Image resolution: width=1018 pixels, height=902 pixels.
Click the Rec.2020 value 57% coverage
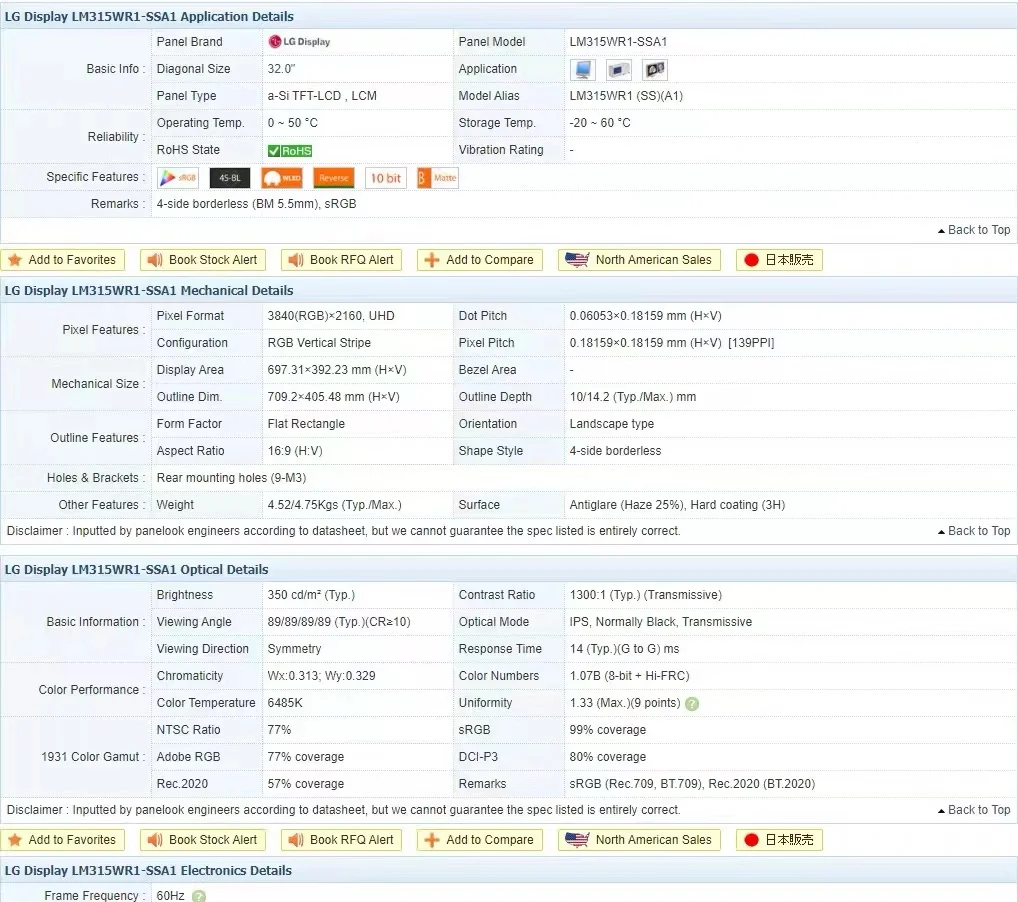pos(306,784)
